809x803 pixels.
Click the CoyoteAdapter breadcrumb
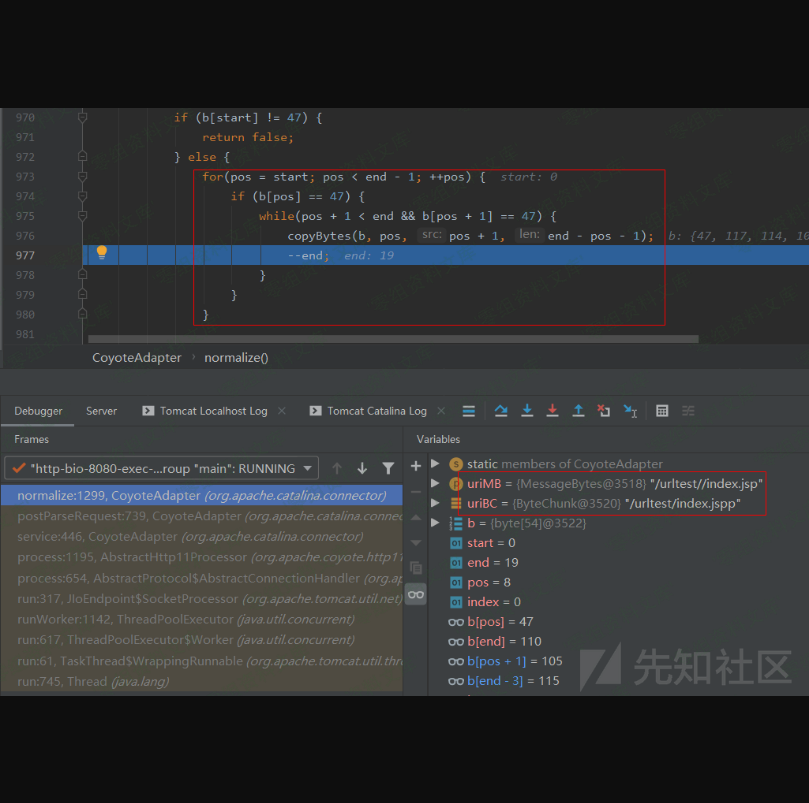click(x=137, y=357)
